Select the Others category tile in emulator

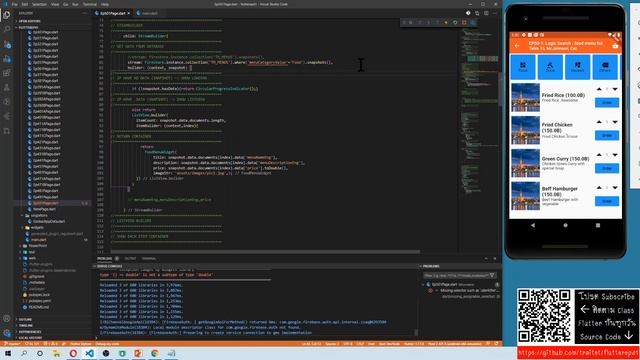tap(605, 67)
